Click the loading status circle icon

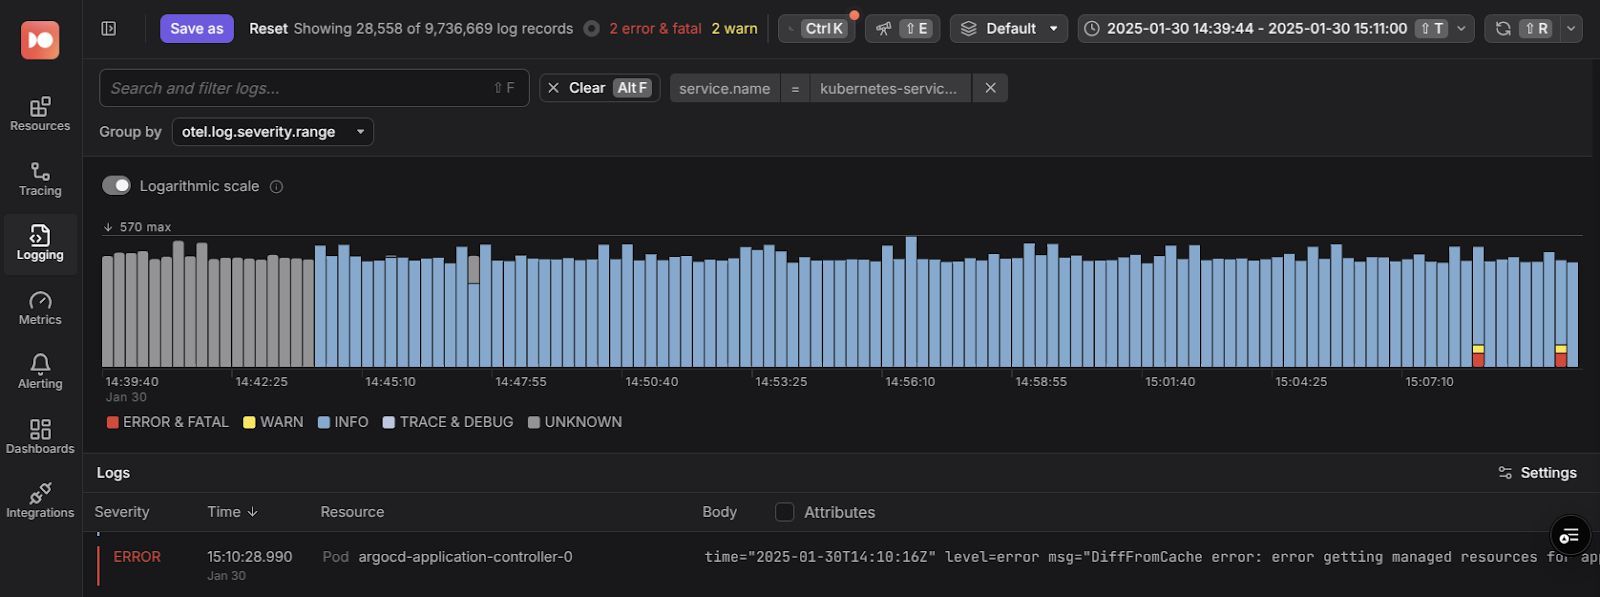(592, 29)
